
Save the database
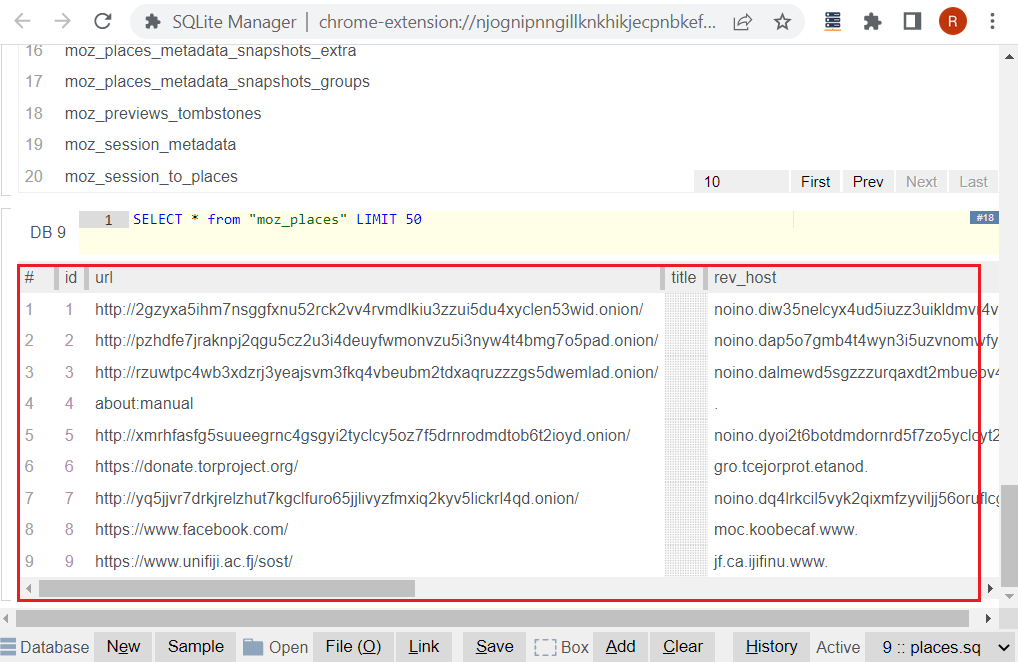[x=494, y=647]
